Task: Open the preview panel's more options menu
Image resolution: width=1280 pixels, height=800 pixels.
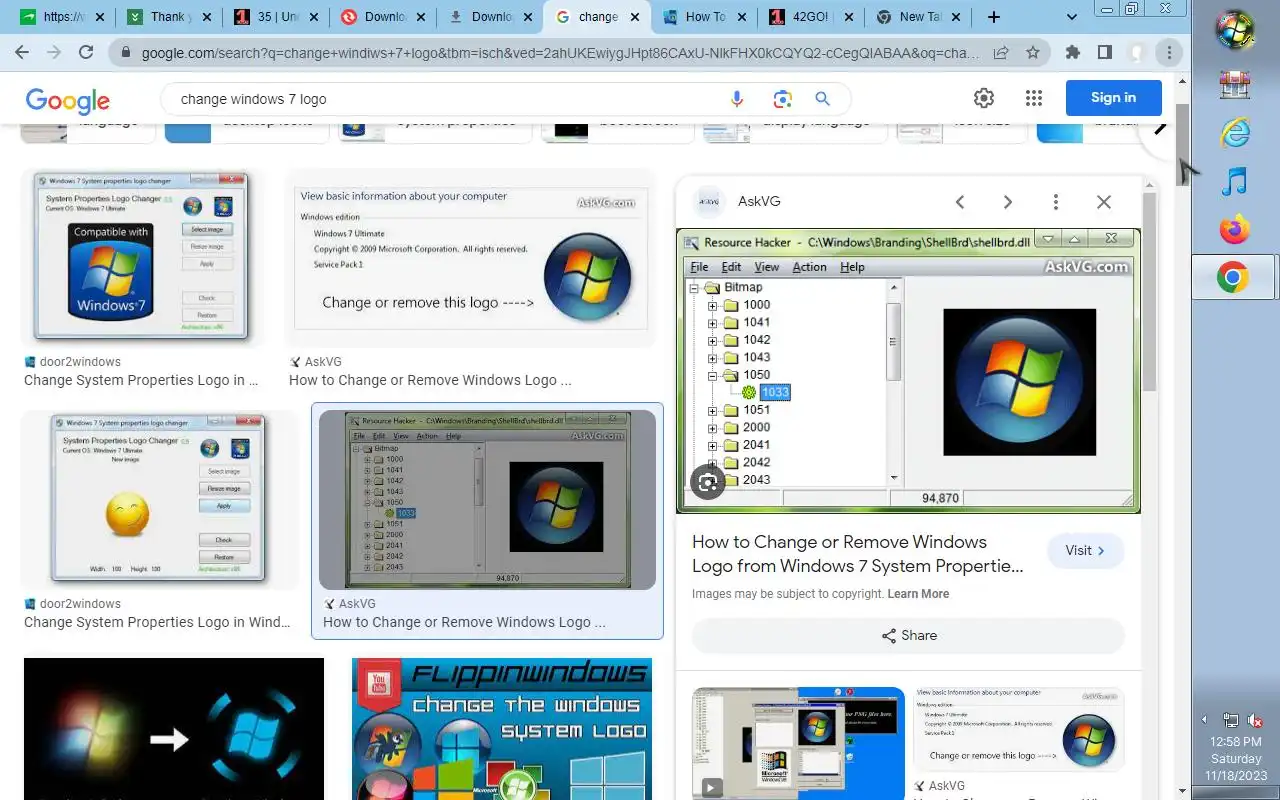Action: (1056, 202)
